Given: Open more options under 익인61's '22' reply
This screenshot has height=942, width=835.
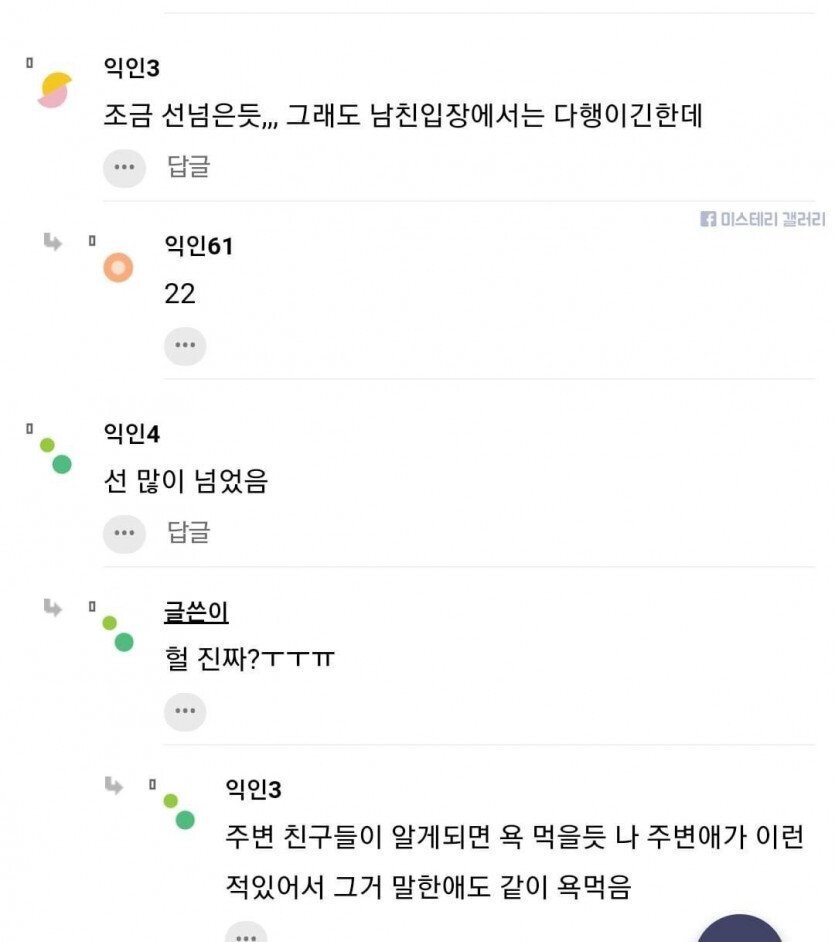Looking at the screenshot, I should pos(185,346).
